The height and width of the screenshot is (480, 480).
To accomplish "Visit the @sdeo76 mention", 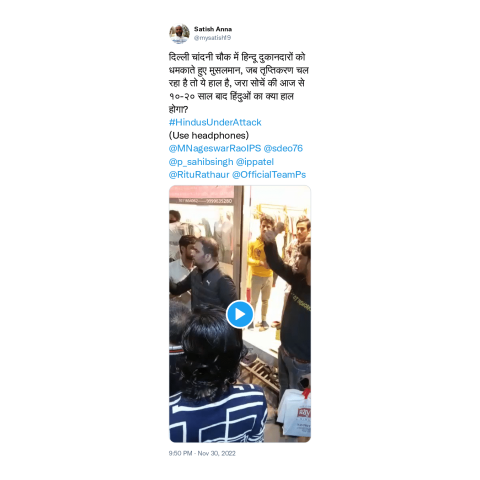I will pos(283,148).
